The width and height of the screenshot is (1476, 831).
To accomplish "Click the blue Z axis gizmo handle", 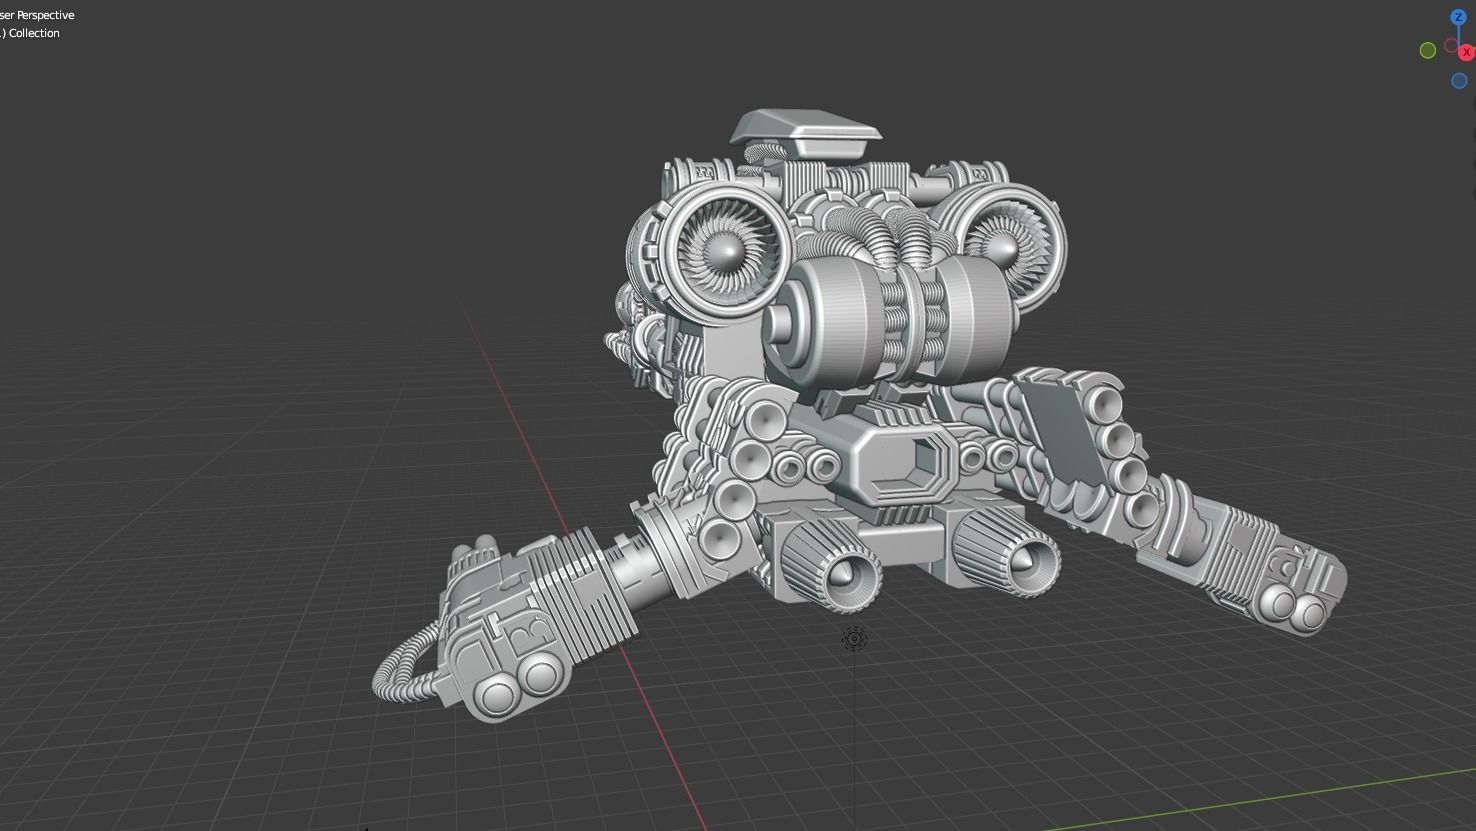I will point(1458,17).
